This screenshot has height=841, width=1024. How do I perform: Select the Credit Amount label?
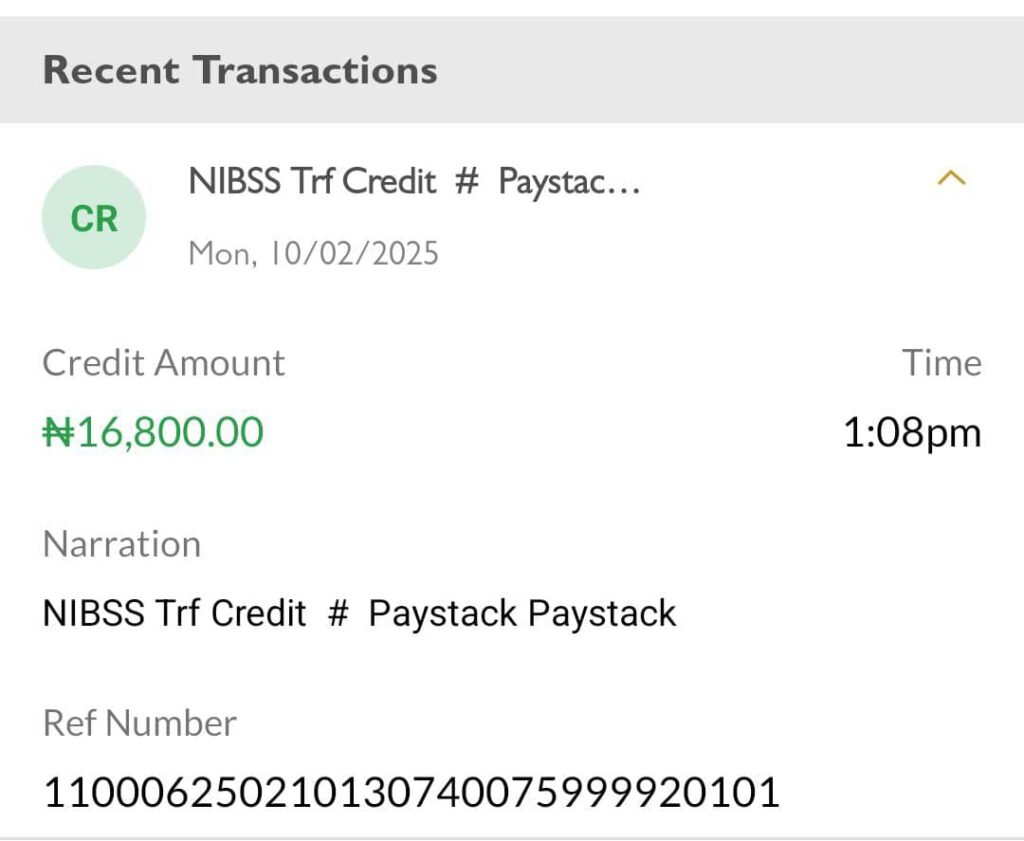pyautogui.click(x=164, y=363)
